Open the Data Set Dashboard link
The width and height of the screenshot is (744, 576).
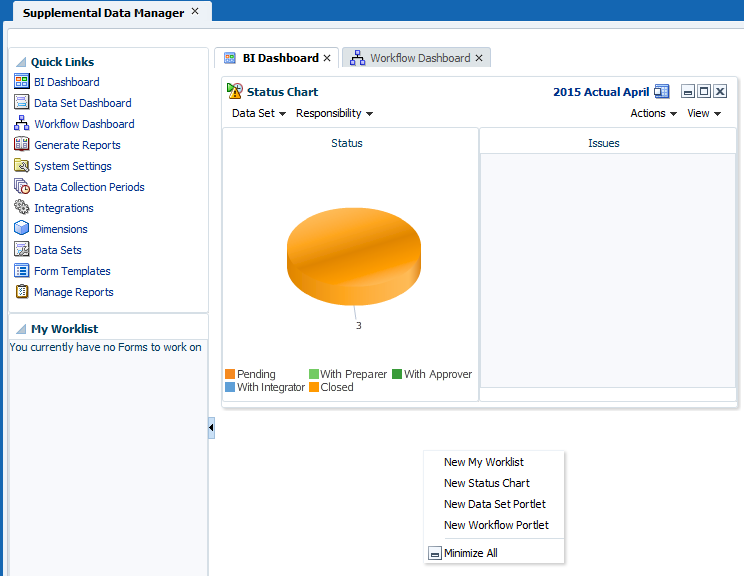83,103
